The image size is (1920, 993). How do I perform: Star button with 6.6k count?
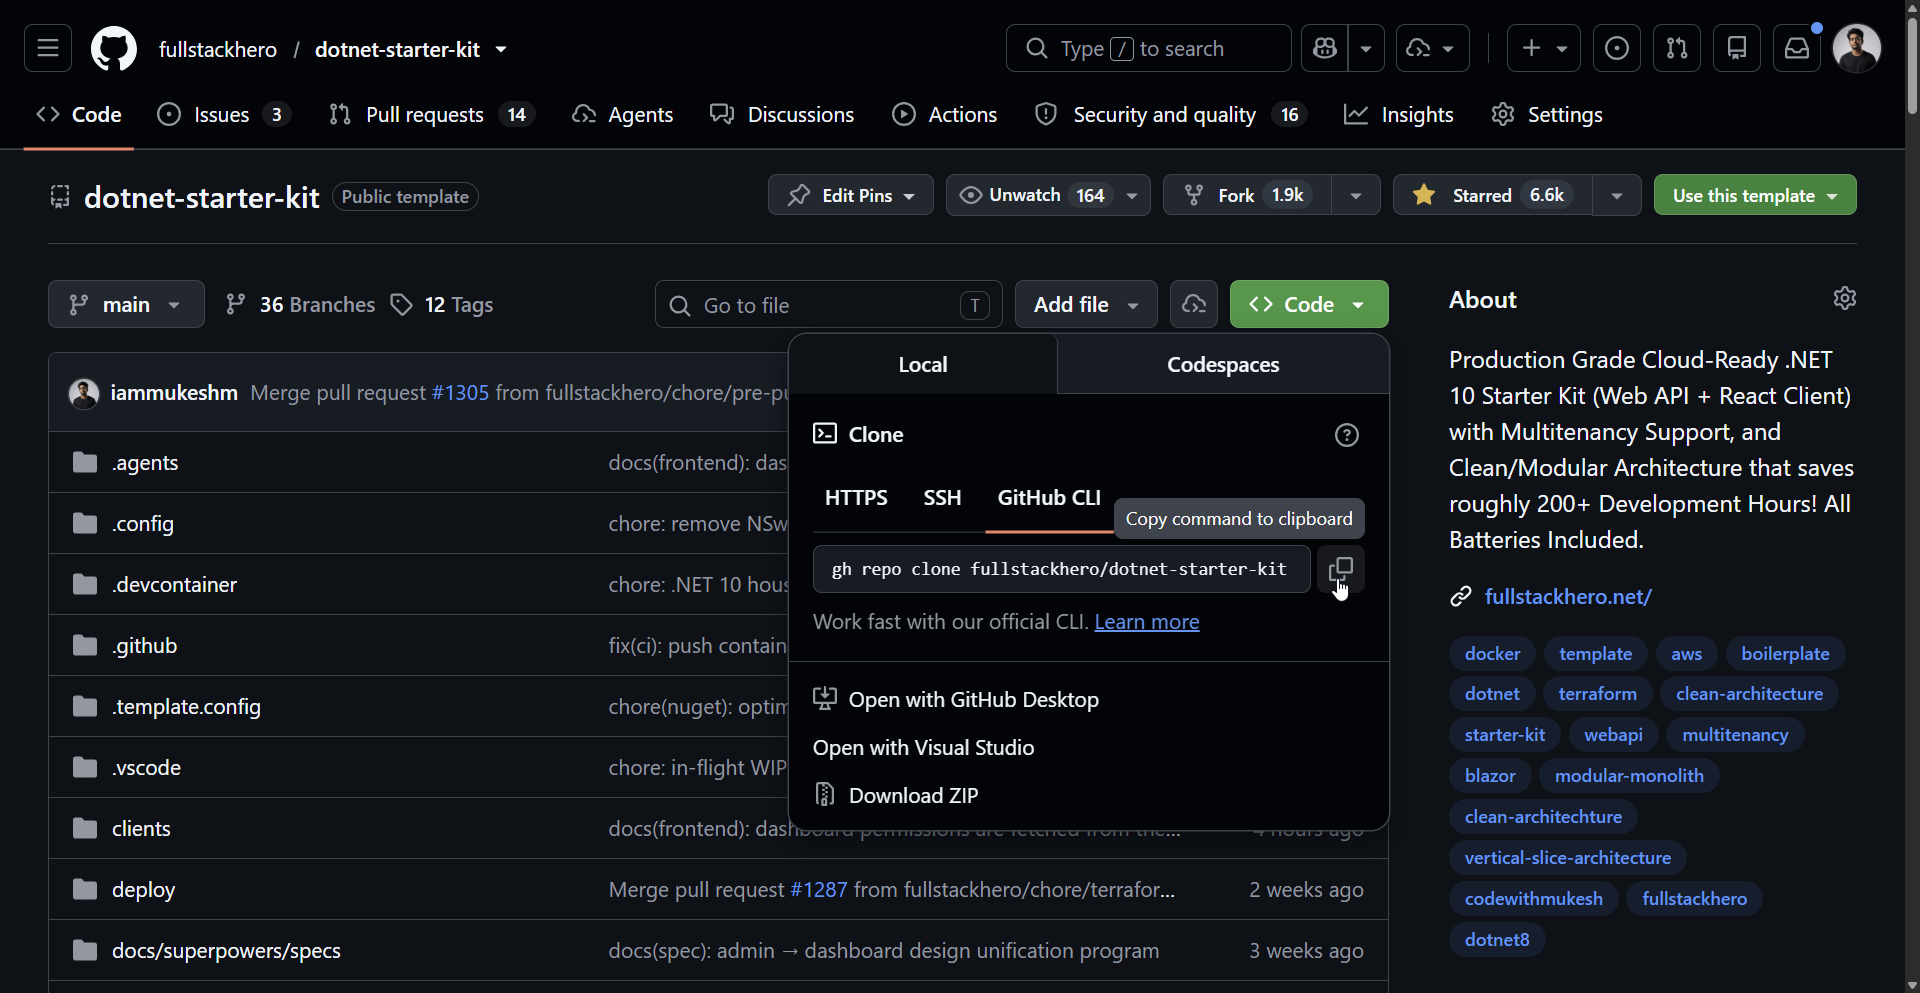point(1492,195)
